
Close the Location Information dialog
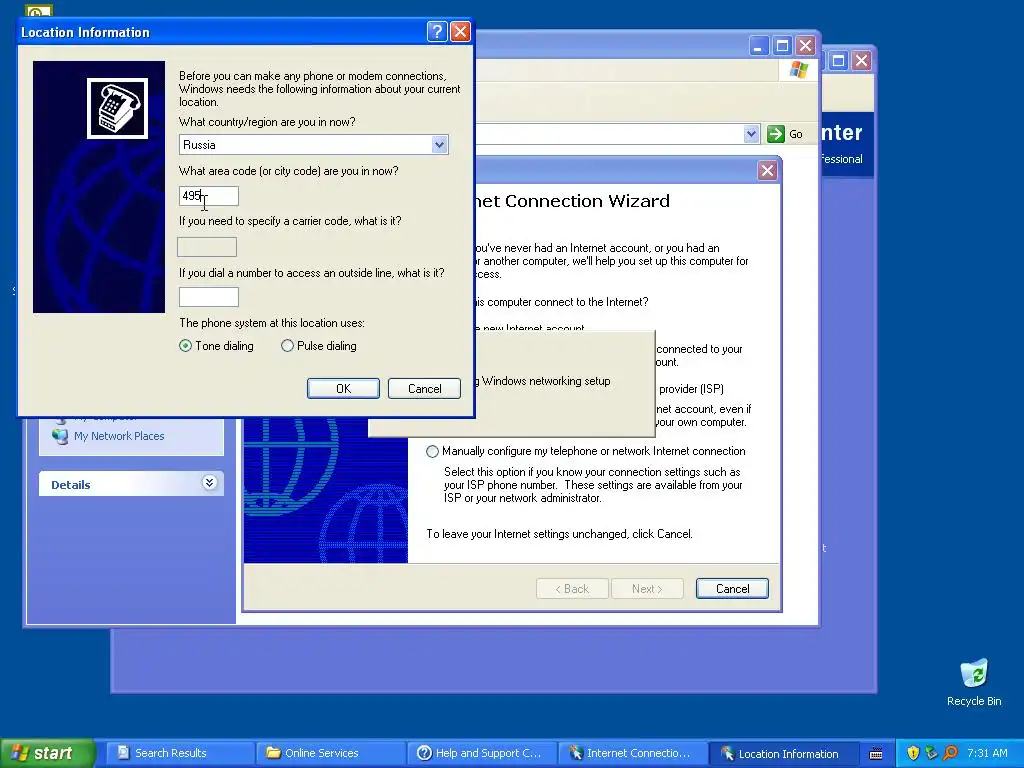point(460,31)
